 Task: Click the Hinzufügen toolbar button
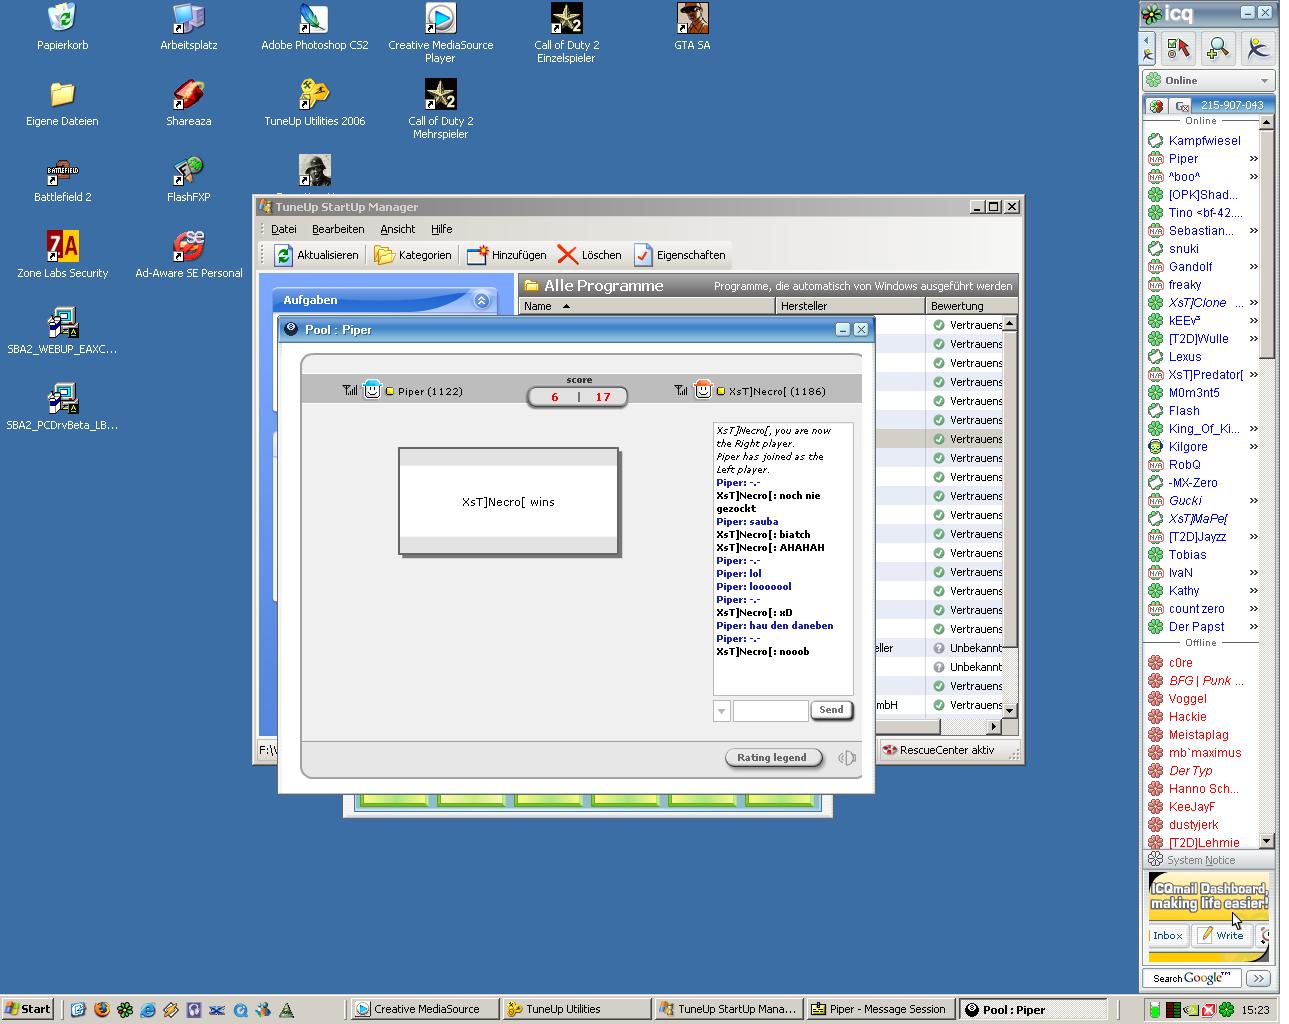pos(507,255)
